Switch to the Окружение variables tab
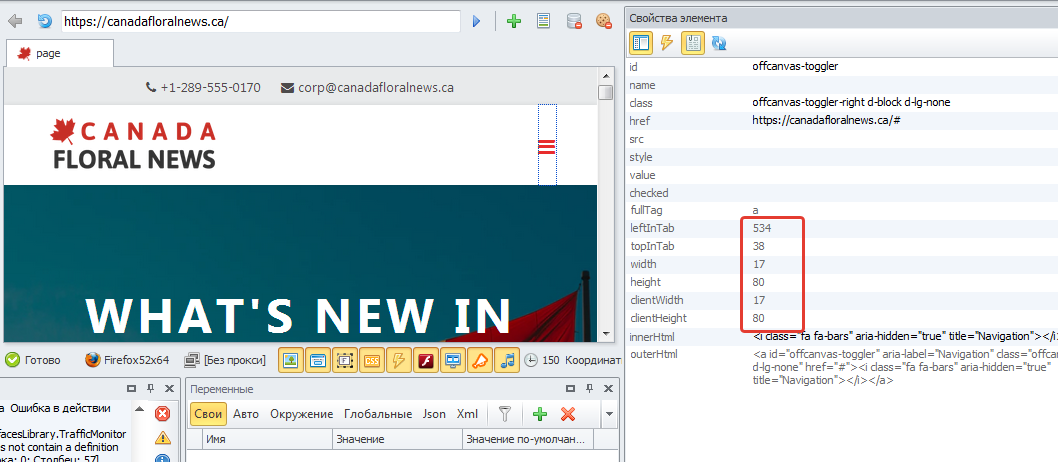 tap(302, 414)
